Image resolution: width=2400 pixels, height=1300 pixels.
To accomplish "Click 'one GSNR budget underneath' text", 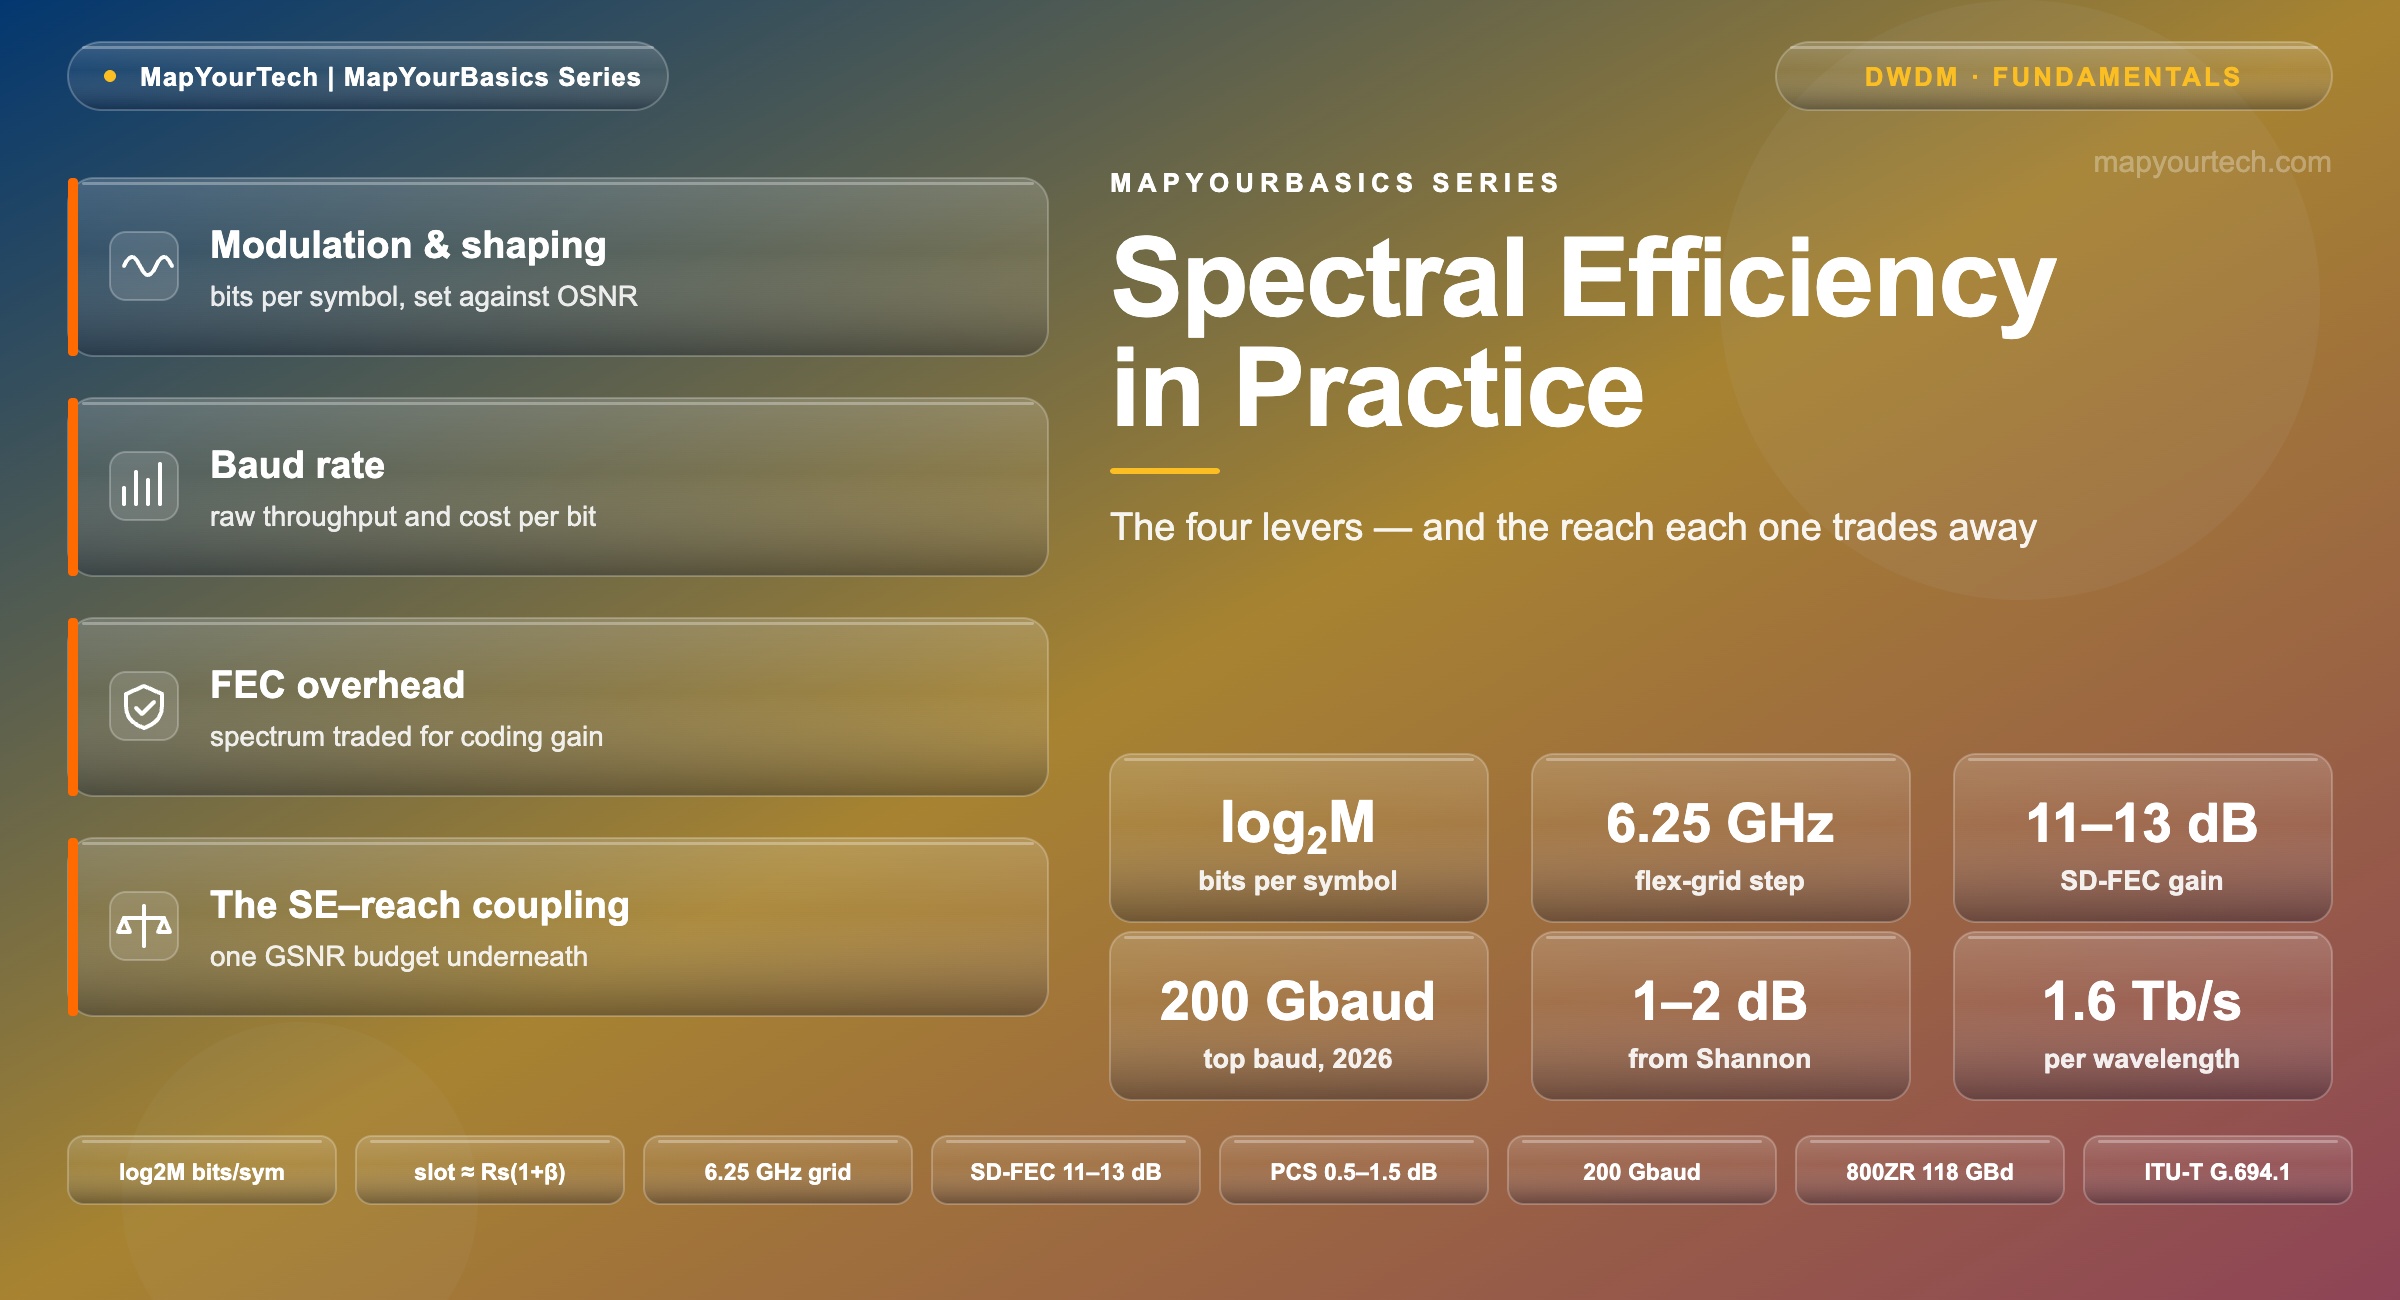I will (399, 957).
